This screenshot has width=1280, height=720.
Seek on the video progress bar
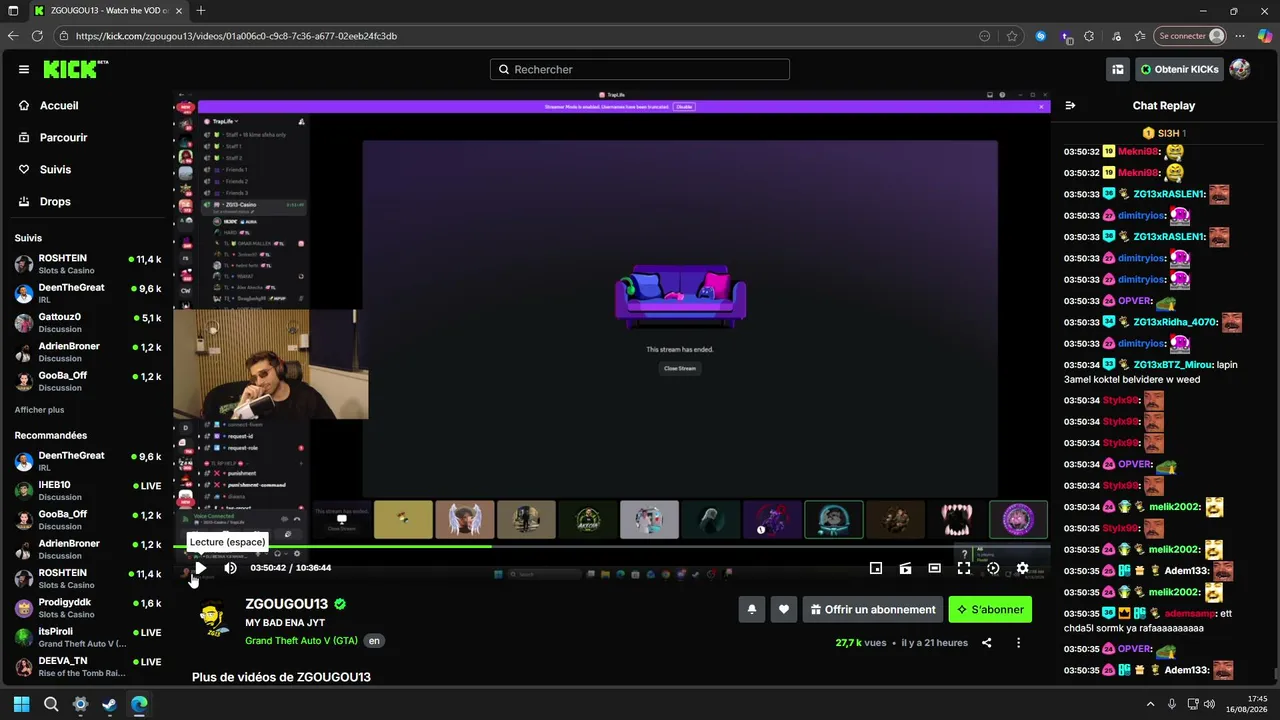[611, 546]
